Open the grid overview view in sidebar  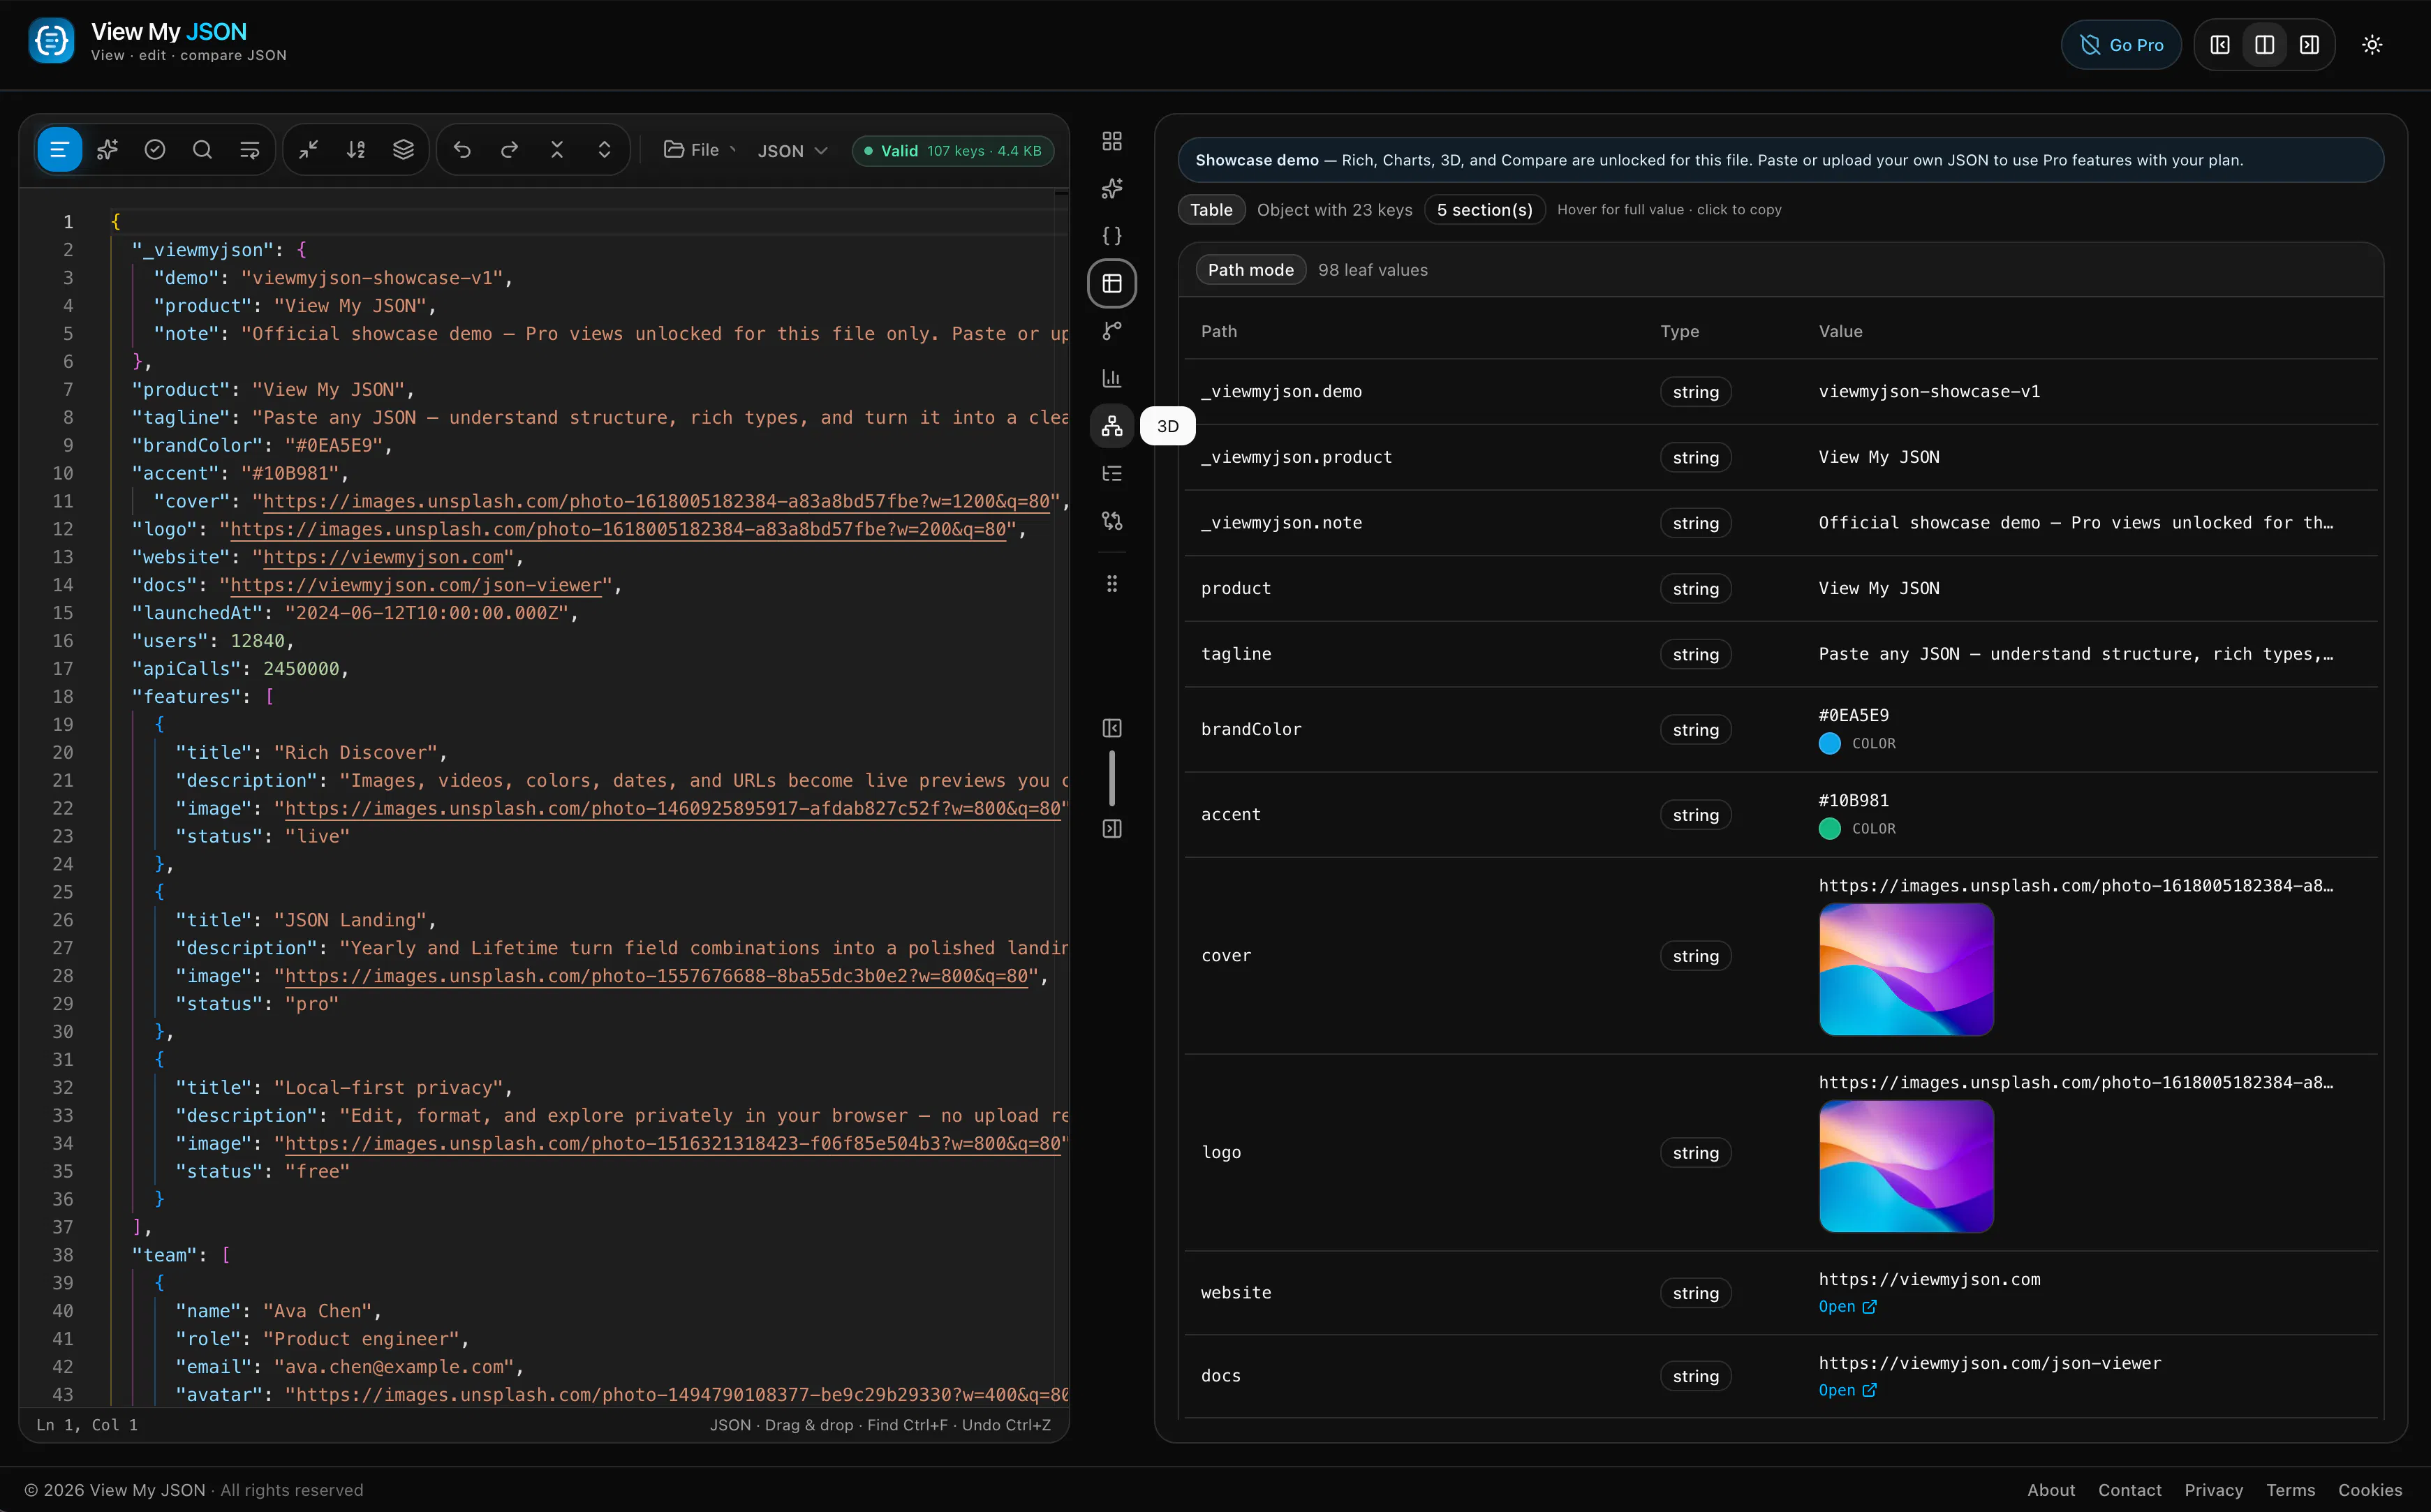1112,141
